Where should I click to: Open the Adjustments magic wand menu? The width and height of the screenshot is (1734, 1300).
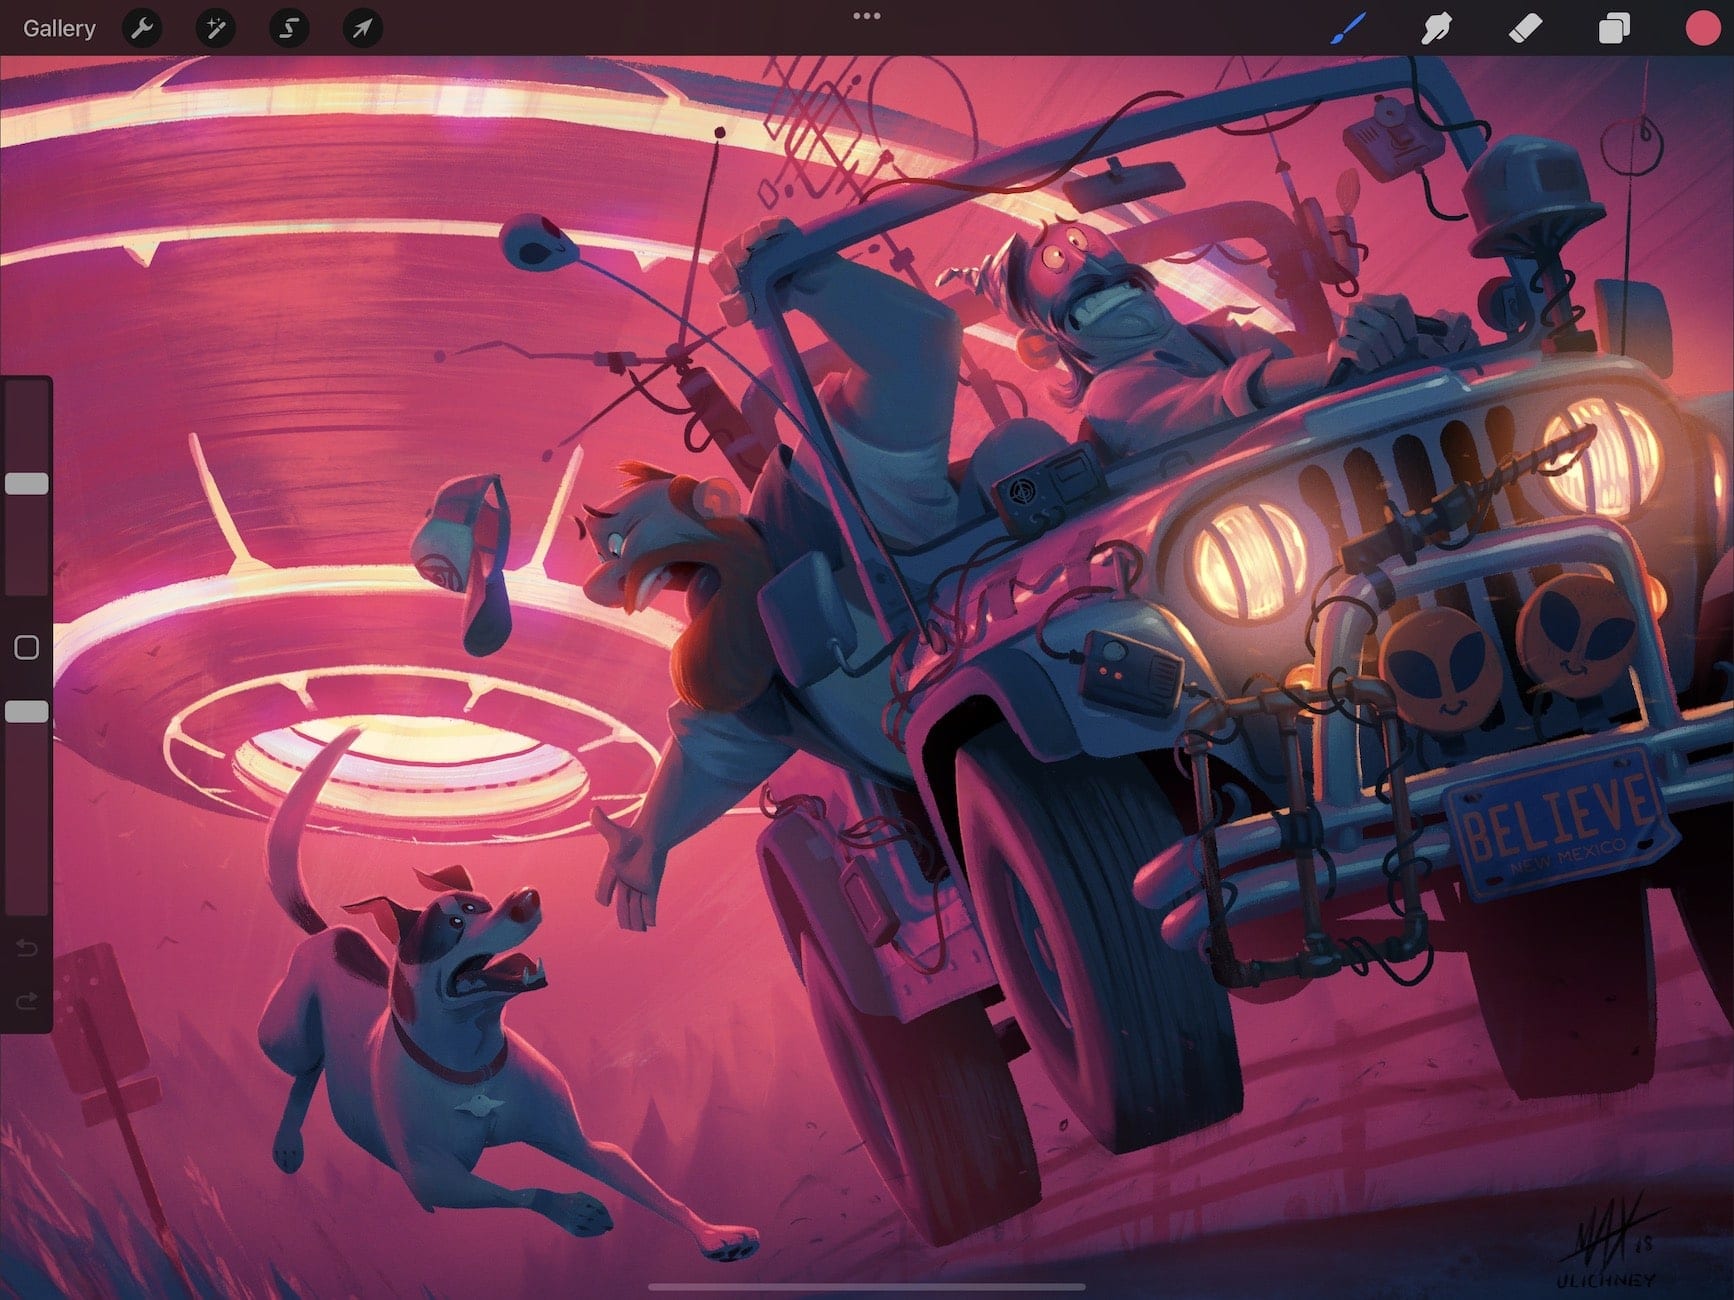point(215,28)
